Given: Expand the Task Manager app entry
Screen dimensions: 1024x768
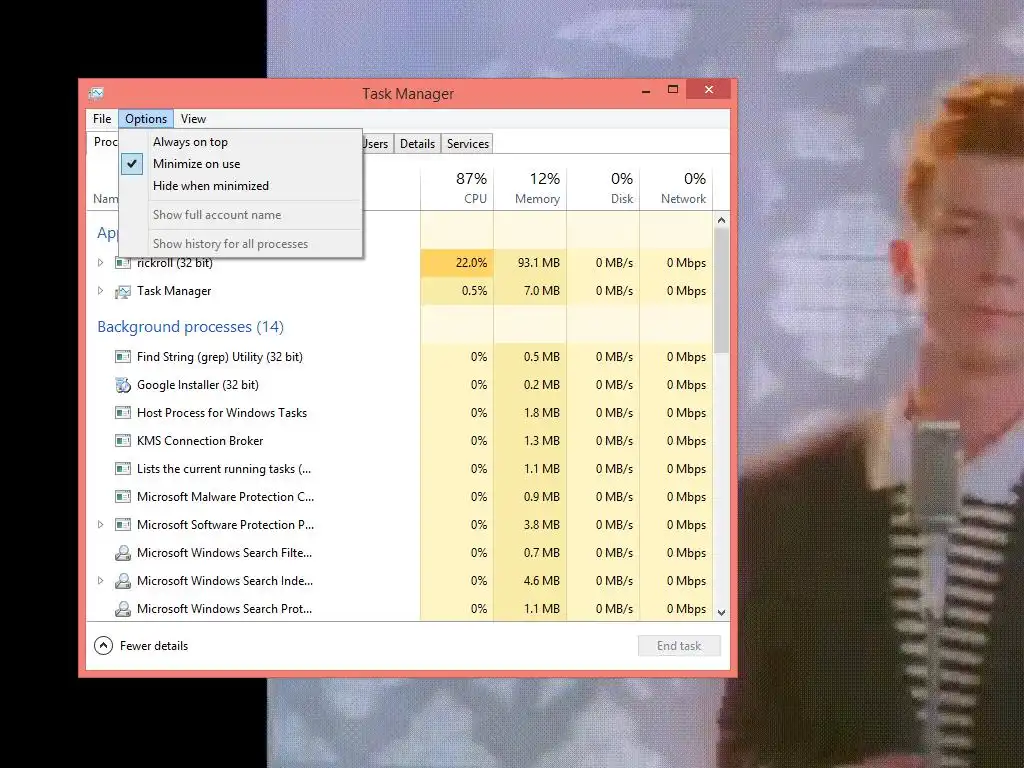Looking at the screenshot, I should tap(101, 291).
